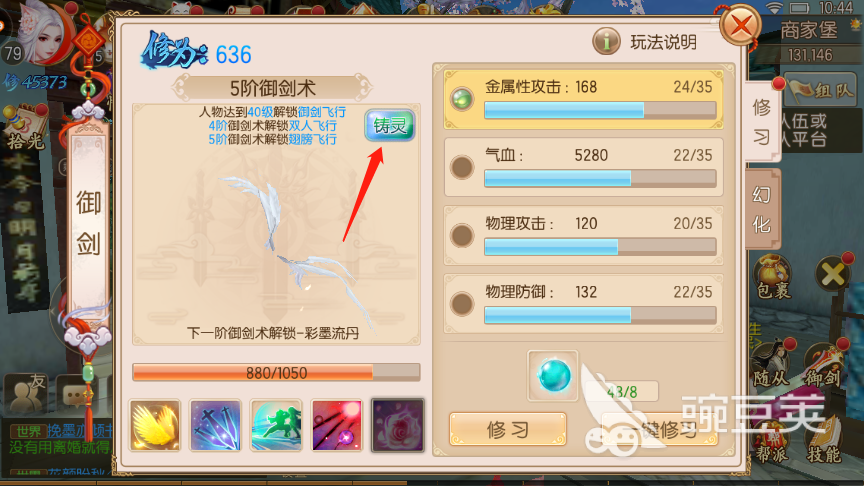
Task: Switch to the 幻化 side tab
Action: pos(762,209)
